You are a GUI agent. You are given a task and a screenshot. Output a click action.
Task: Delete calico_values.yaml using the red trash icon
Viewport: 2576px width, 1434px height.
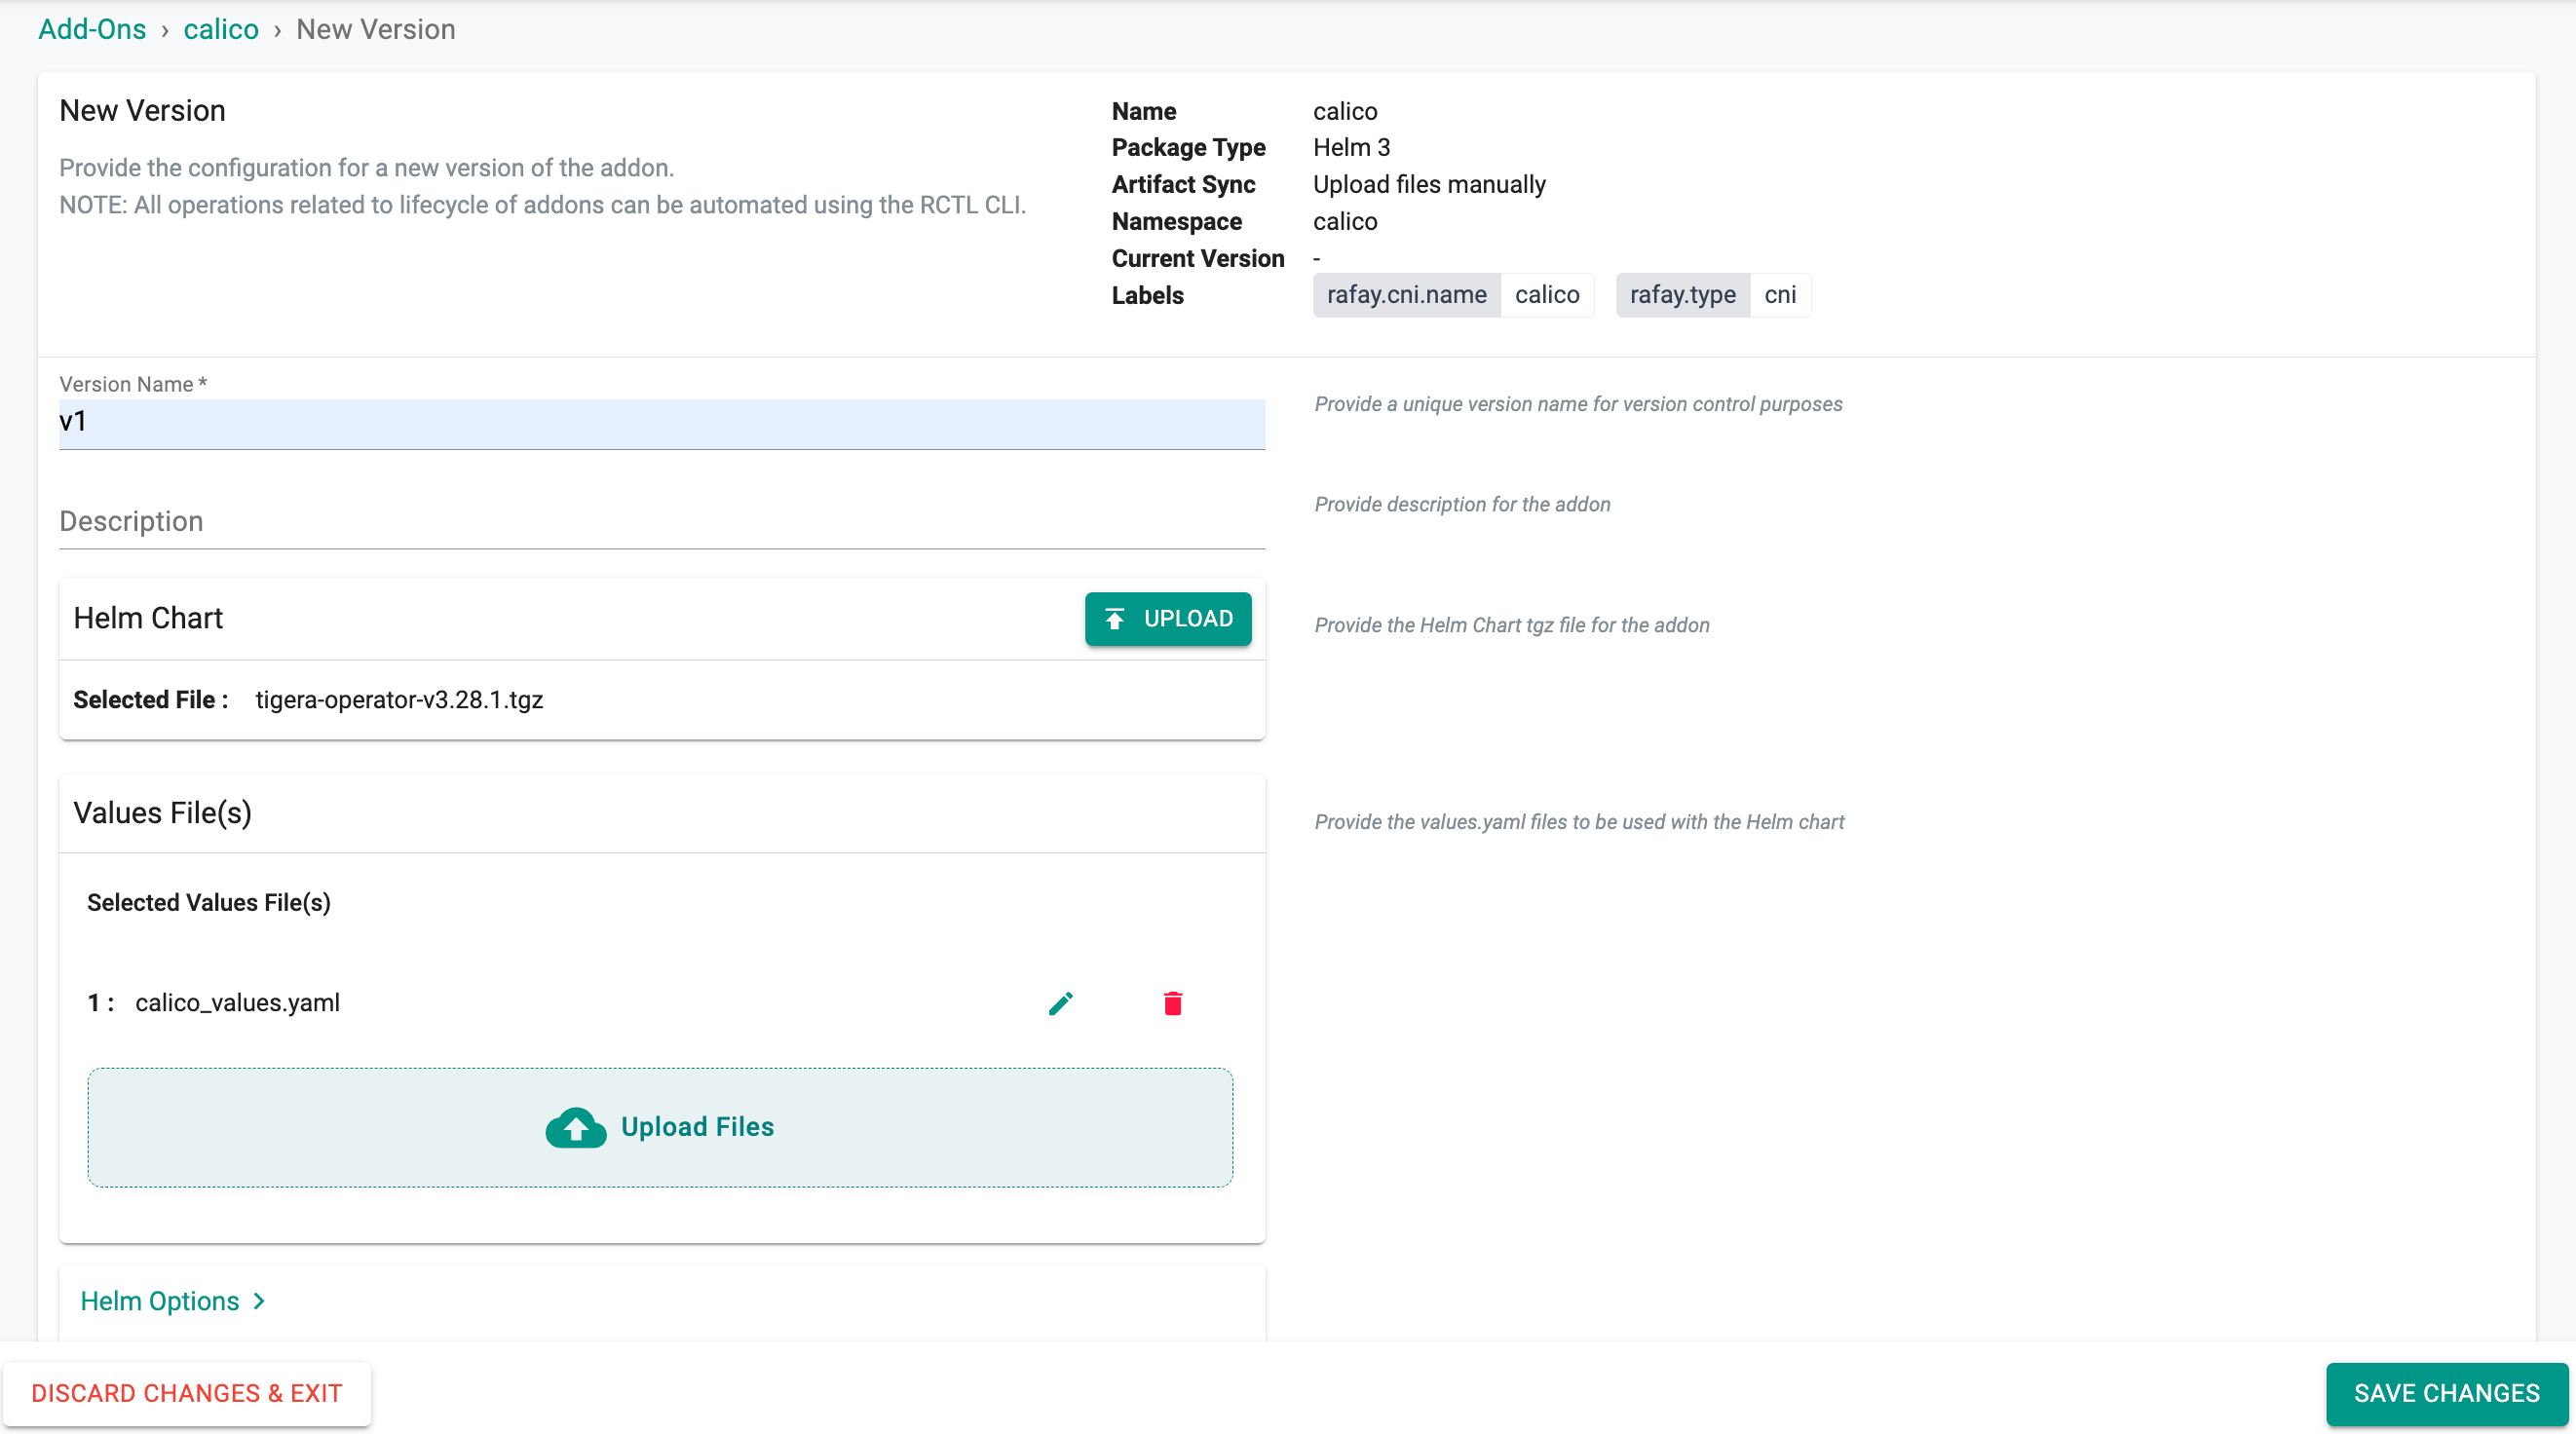click(x=1173, y=1003)
